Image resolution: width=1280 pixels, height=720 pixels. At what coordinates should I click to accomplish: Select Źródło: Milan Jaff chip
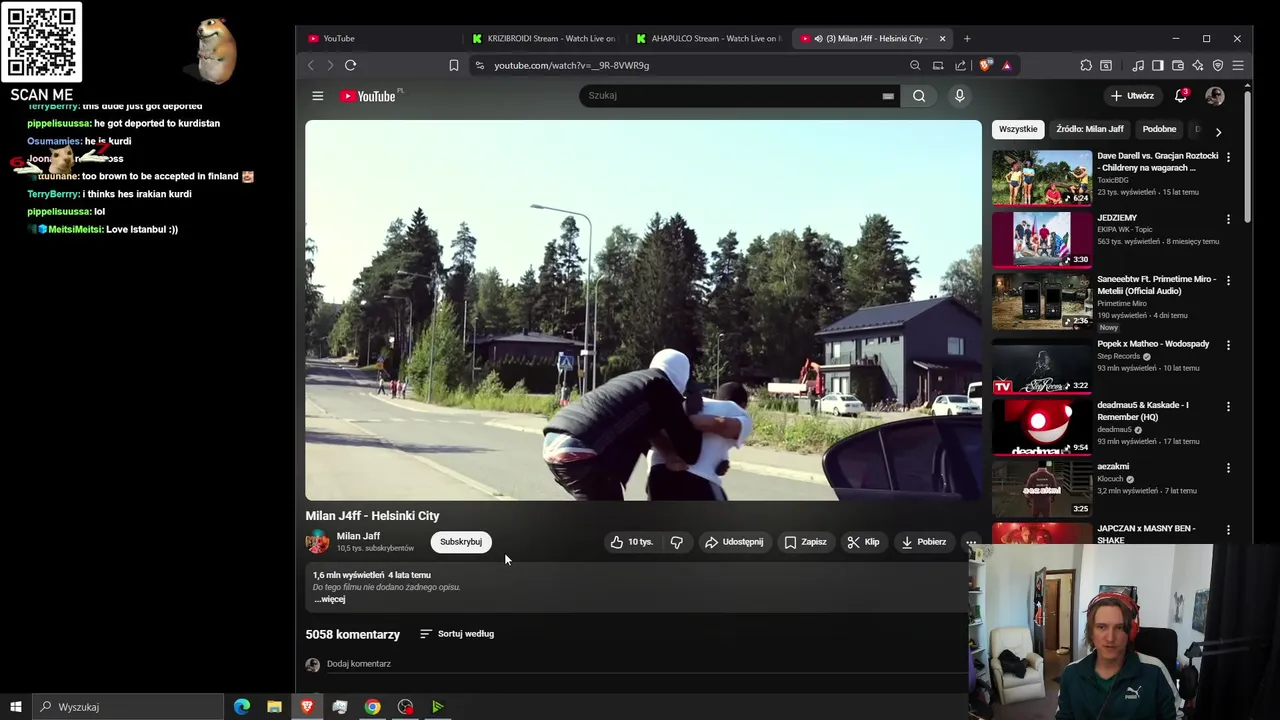pyautogui.click(x=1090, y=129)
